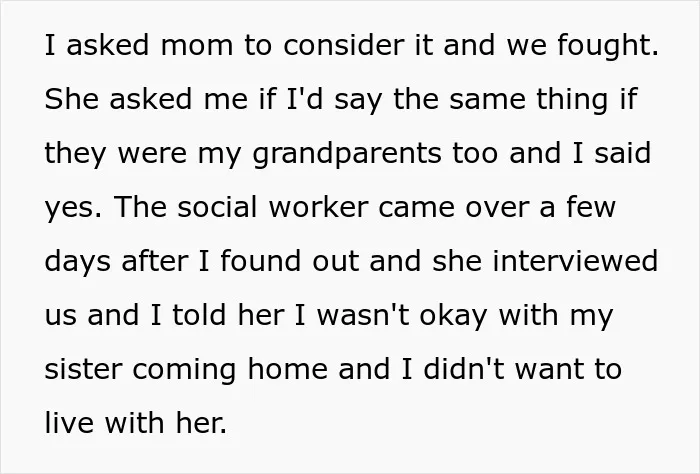The image size is (700, 474).
Task: Click on the word "days"
Action: [x=77, y=262]
